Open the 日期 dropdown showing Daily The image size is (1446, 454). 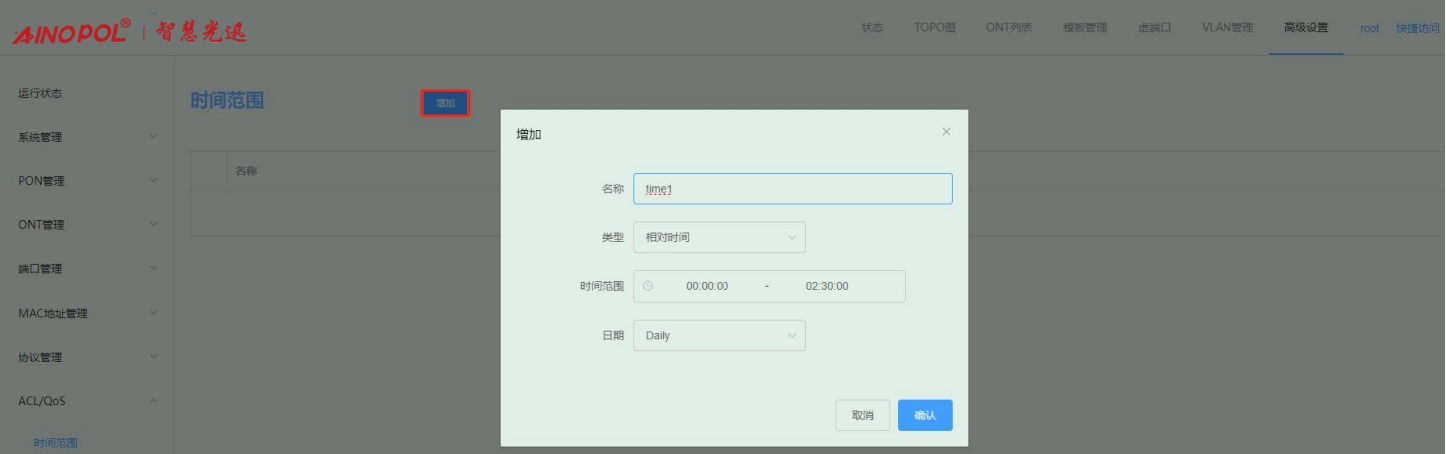click(x=719, y=336)
